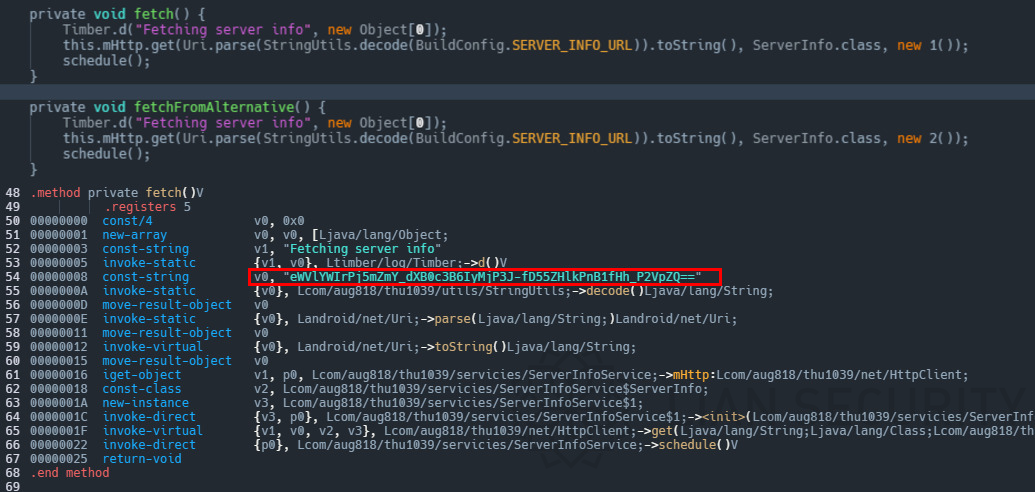
Task: Click the 'const/4' opcode
Action: [x=127, y=221]
